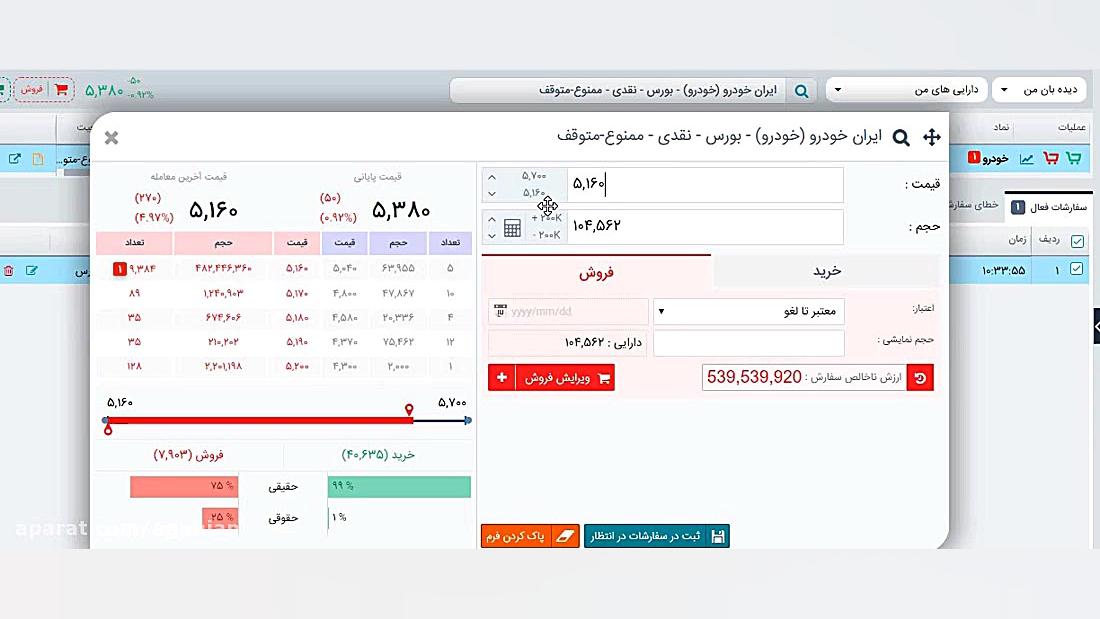Image resolution: width=1100 pixels, height=619 pixels.
Task: Click the sell volume 482,446,360 cell
Action: click(223, 268)
